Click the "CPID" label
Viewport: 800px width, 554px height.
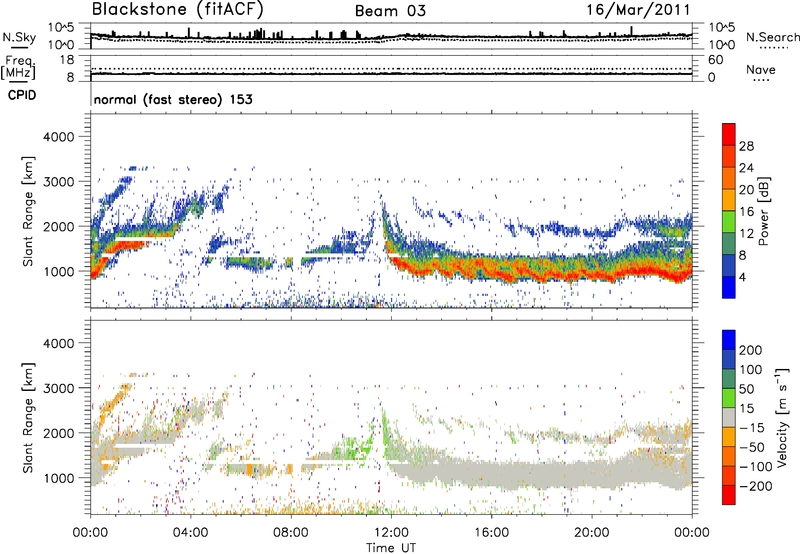pos(22,95)
